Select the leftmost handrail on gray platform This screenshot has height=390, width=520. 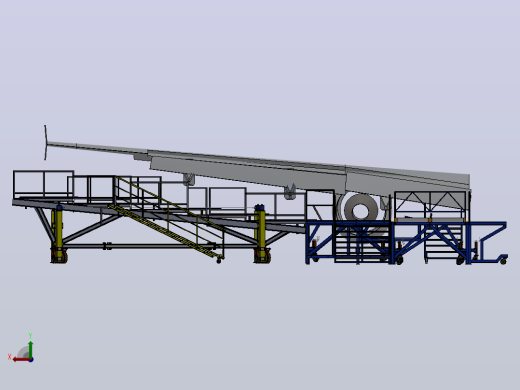click(43, 184)
